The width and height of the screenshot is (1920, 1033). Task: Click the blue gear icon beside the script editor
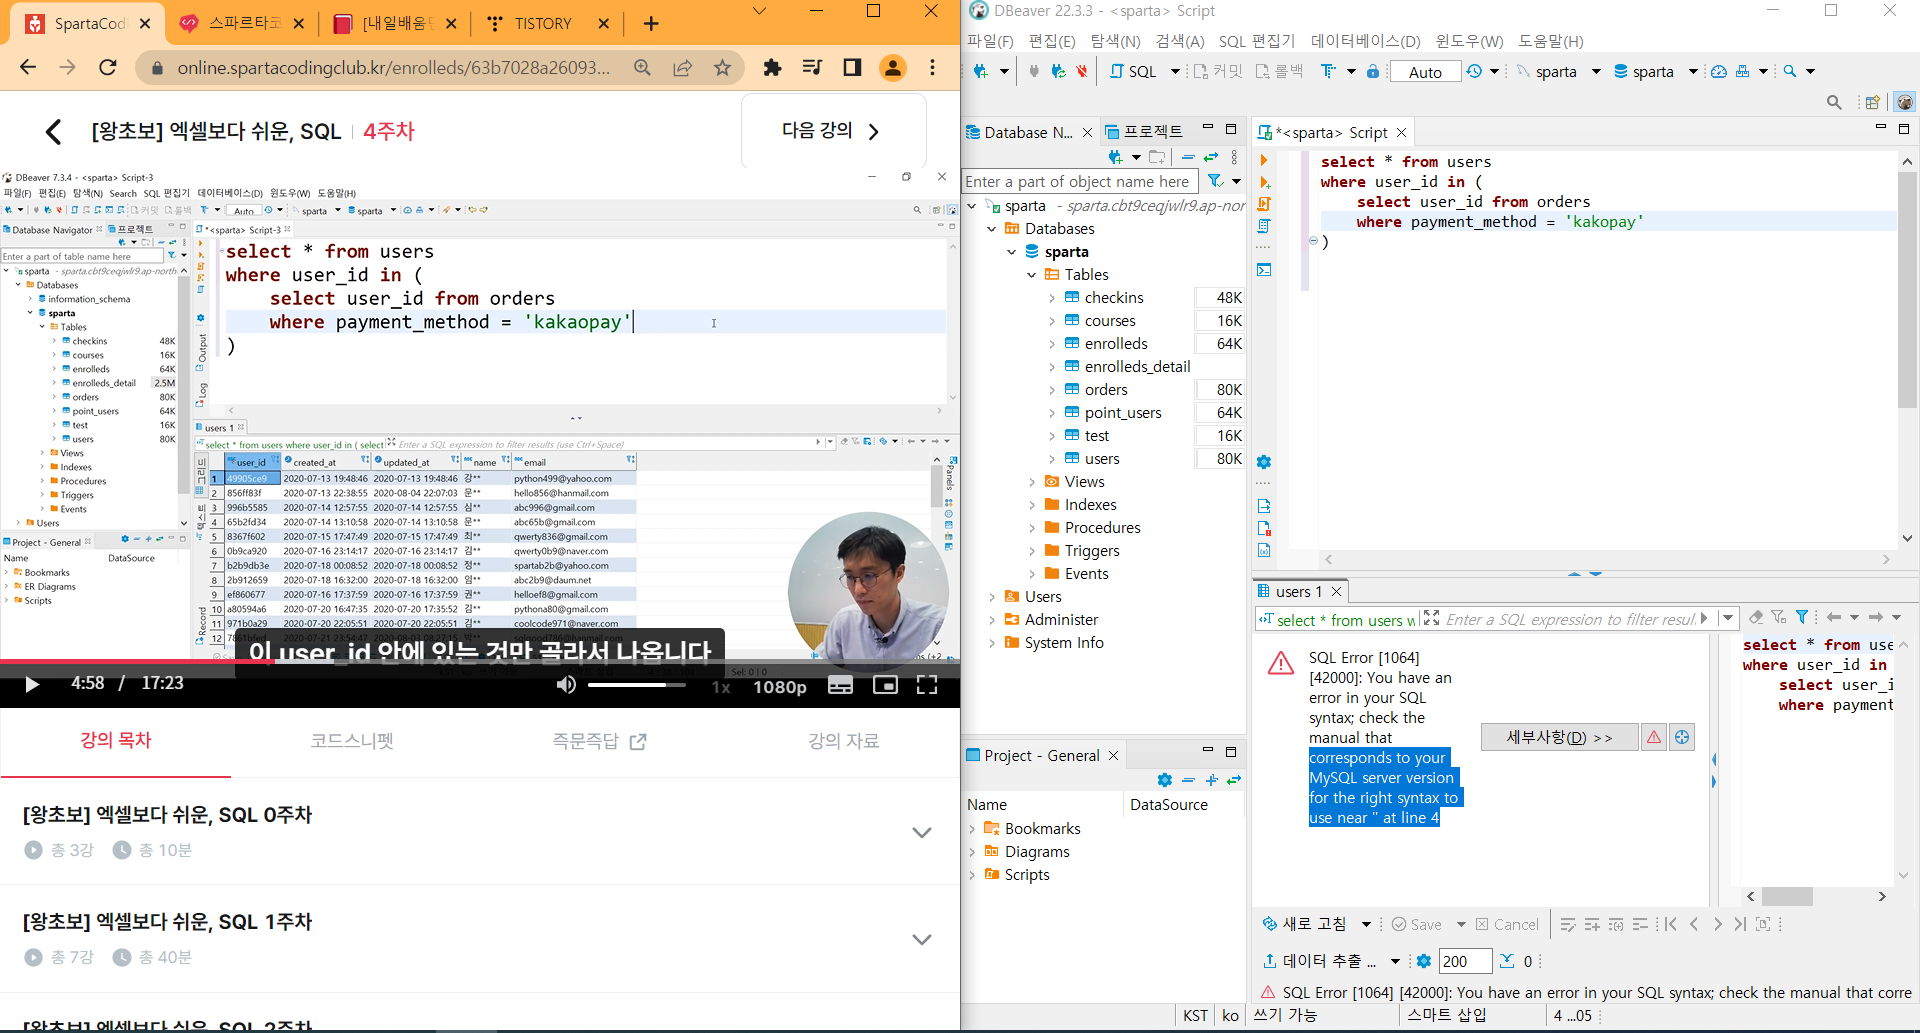(1264, 462)
